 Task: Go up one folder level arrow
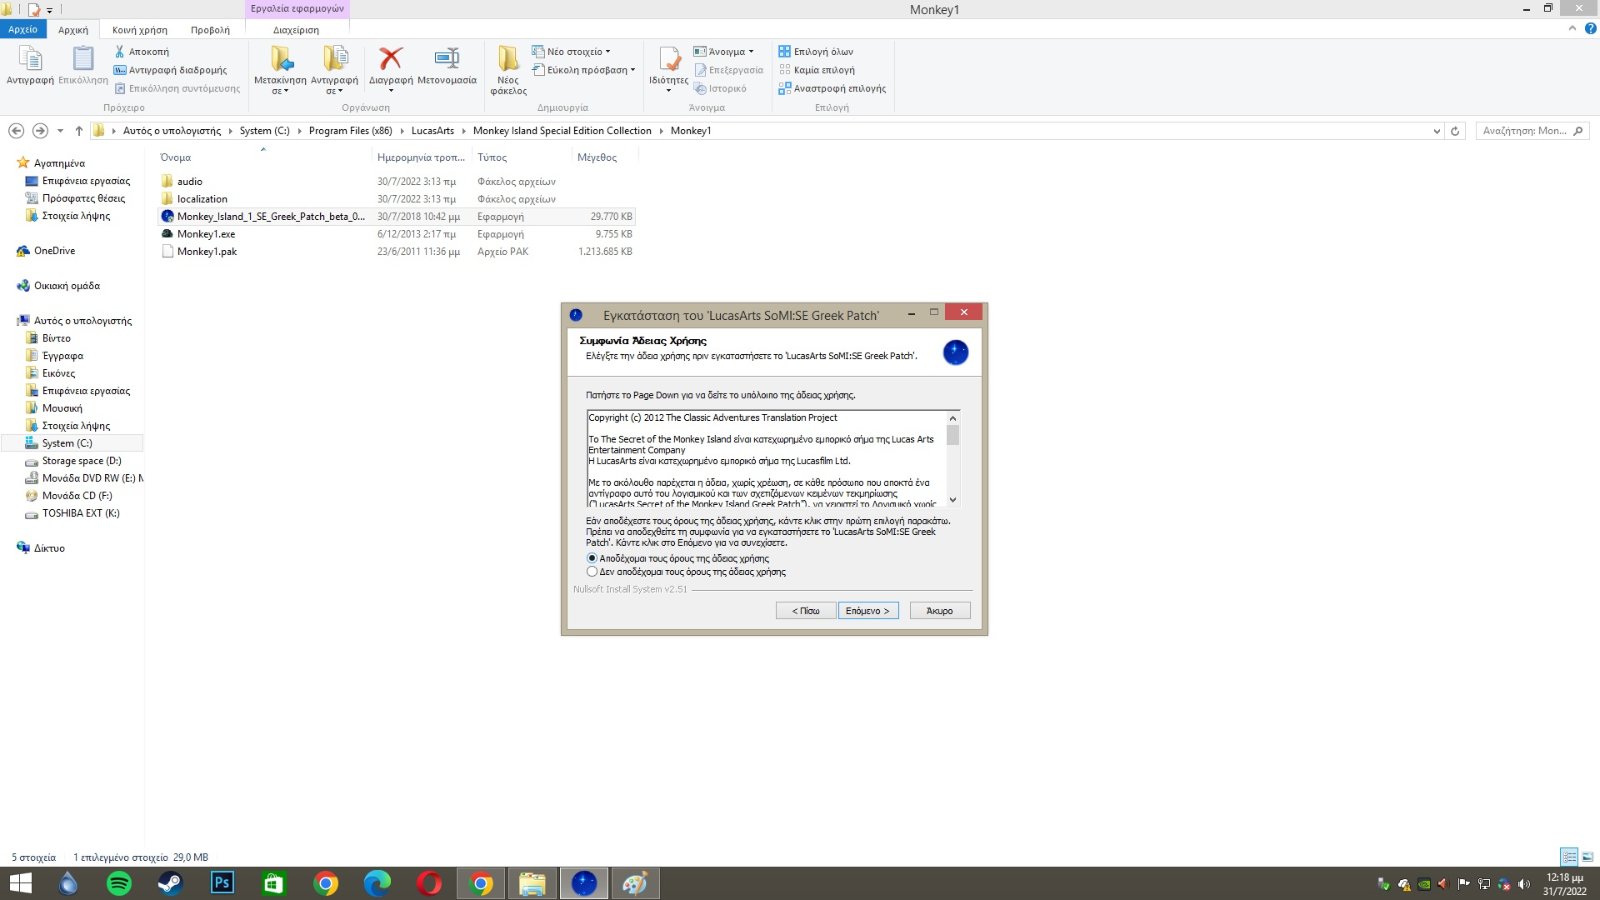pyautogui.click(x=79, y=131)
